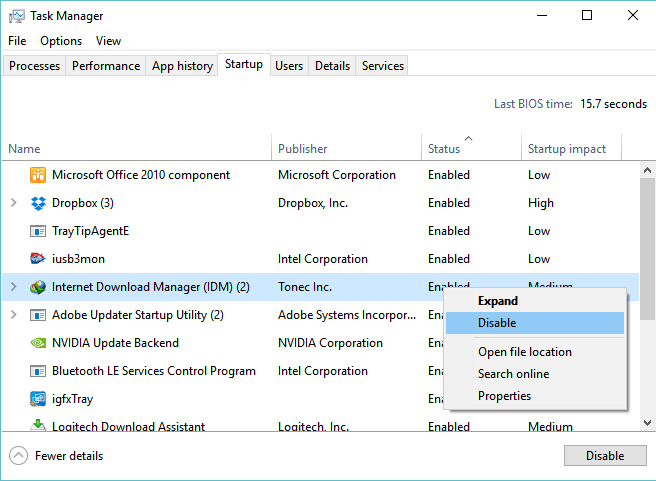Click the Bluetooth LE Services icon
Image resolution: width=656 pixels, height=481 pixels.
[38, 371]
